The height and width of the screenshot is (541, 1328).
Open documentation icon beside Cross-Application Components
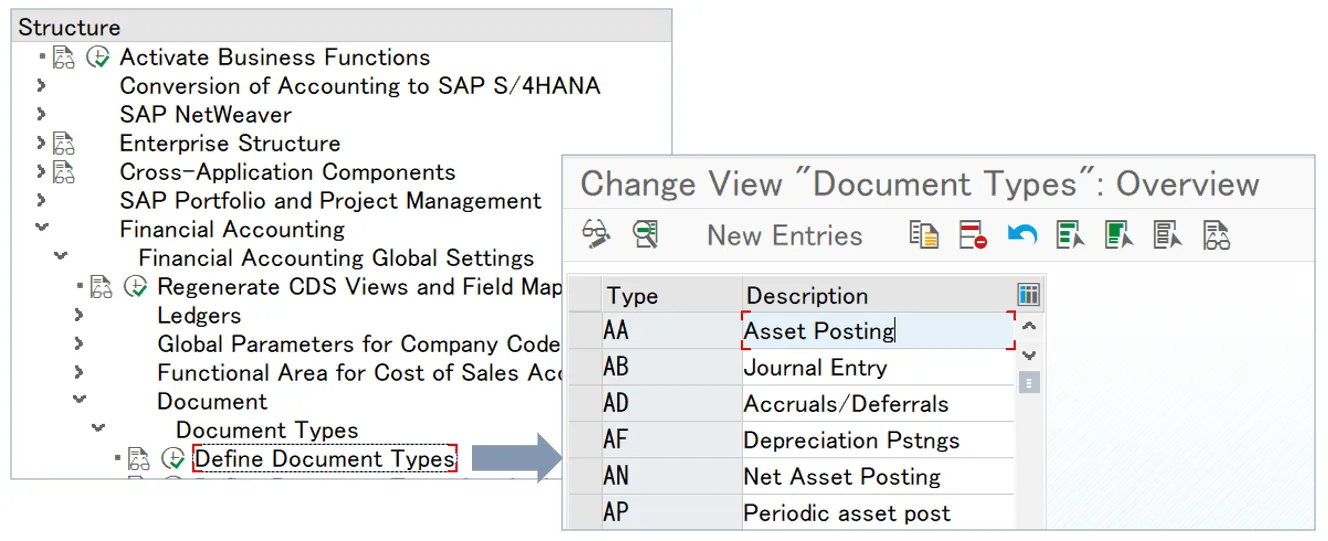64,172
